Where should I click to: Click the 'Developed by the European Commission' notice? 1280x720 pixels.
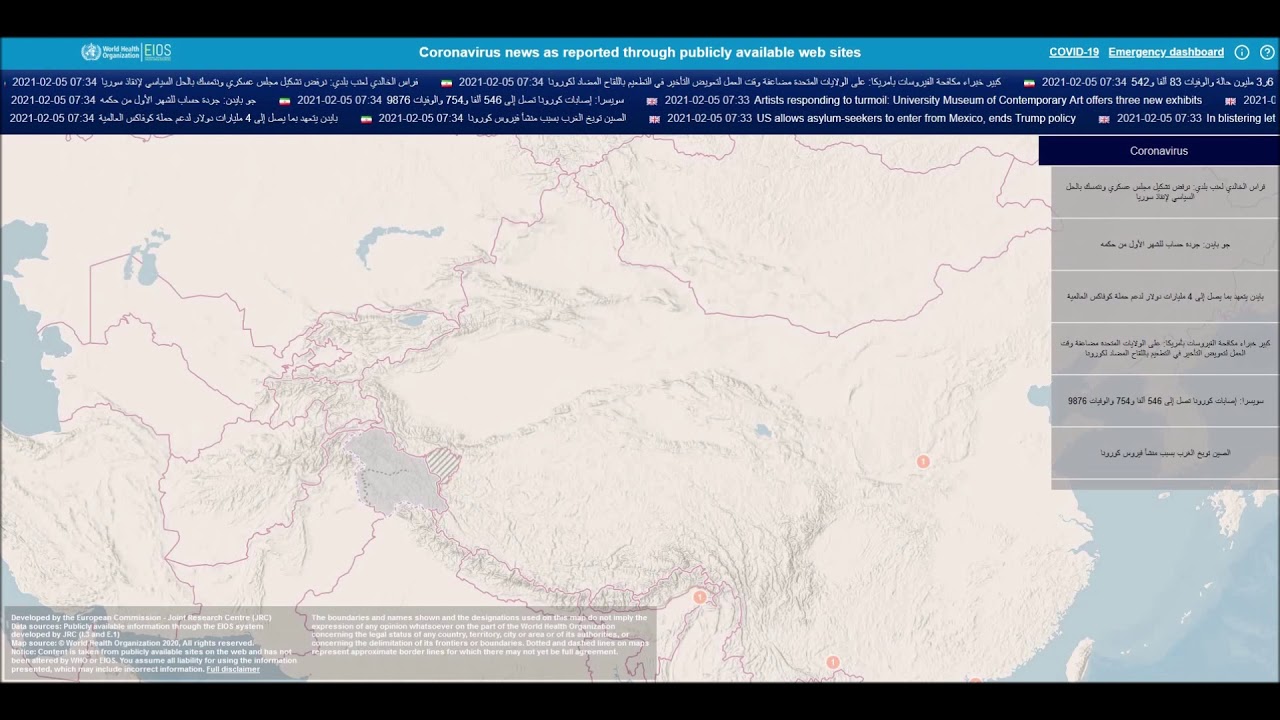[x=154, y=643]
